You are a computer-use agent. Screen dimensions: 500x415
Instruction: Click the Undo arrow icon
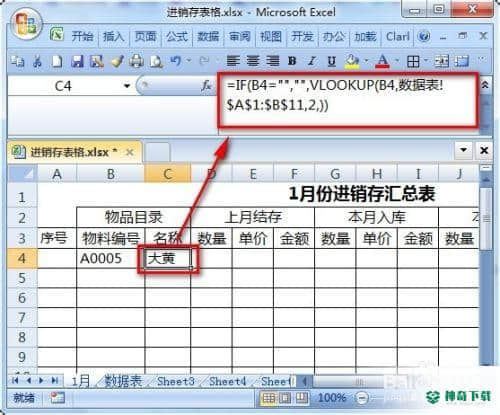tap(176, 61)
